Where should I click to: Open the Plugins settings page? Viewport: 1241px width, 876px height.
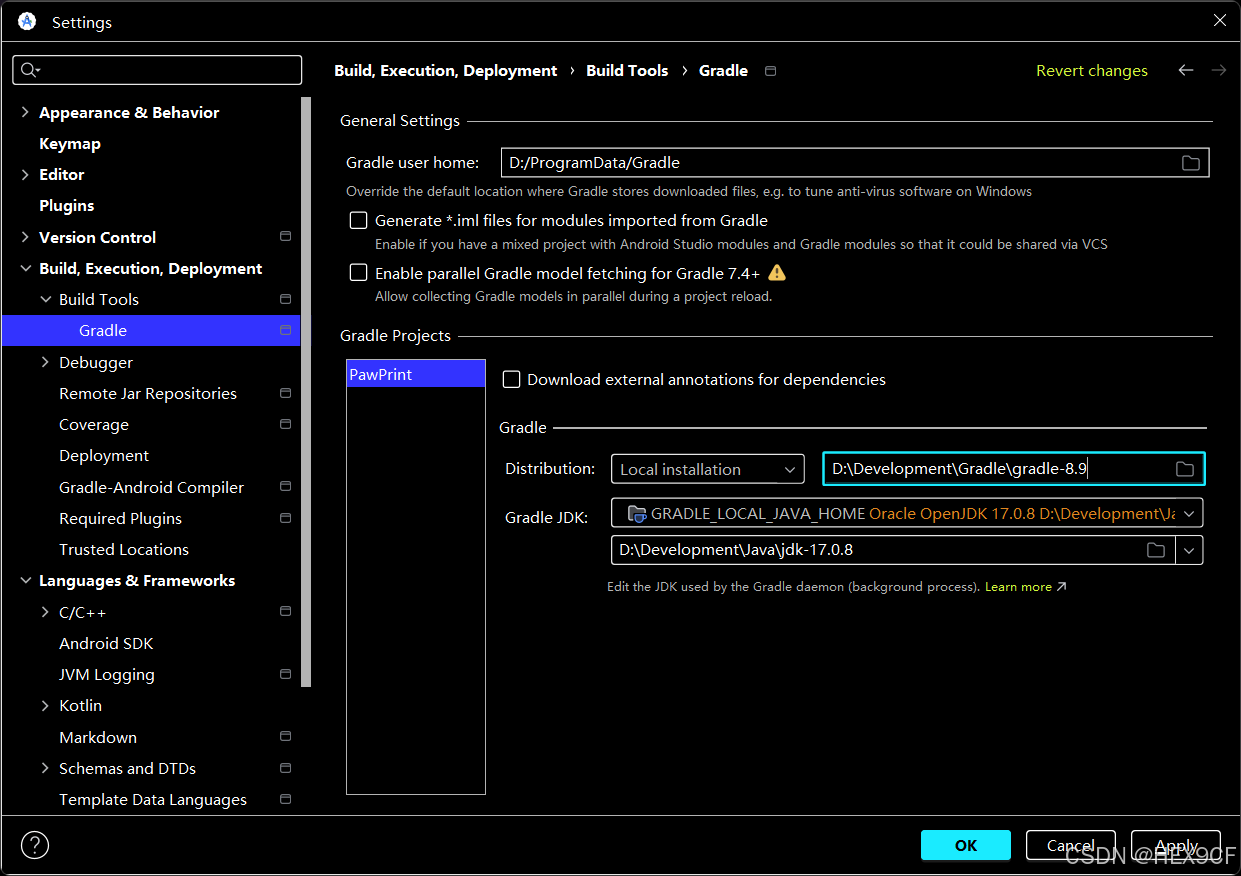pos(66,205)
